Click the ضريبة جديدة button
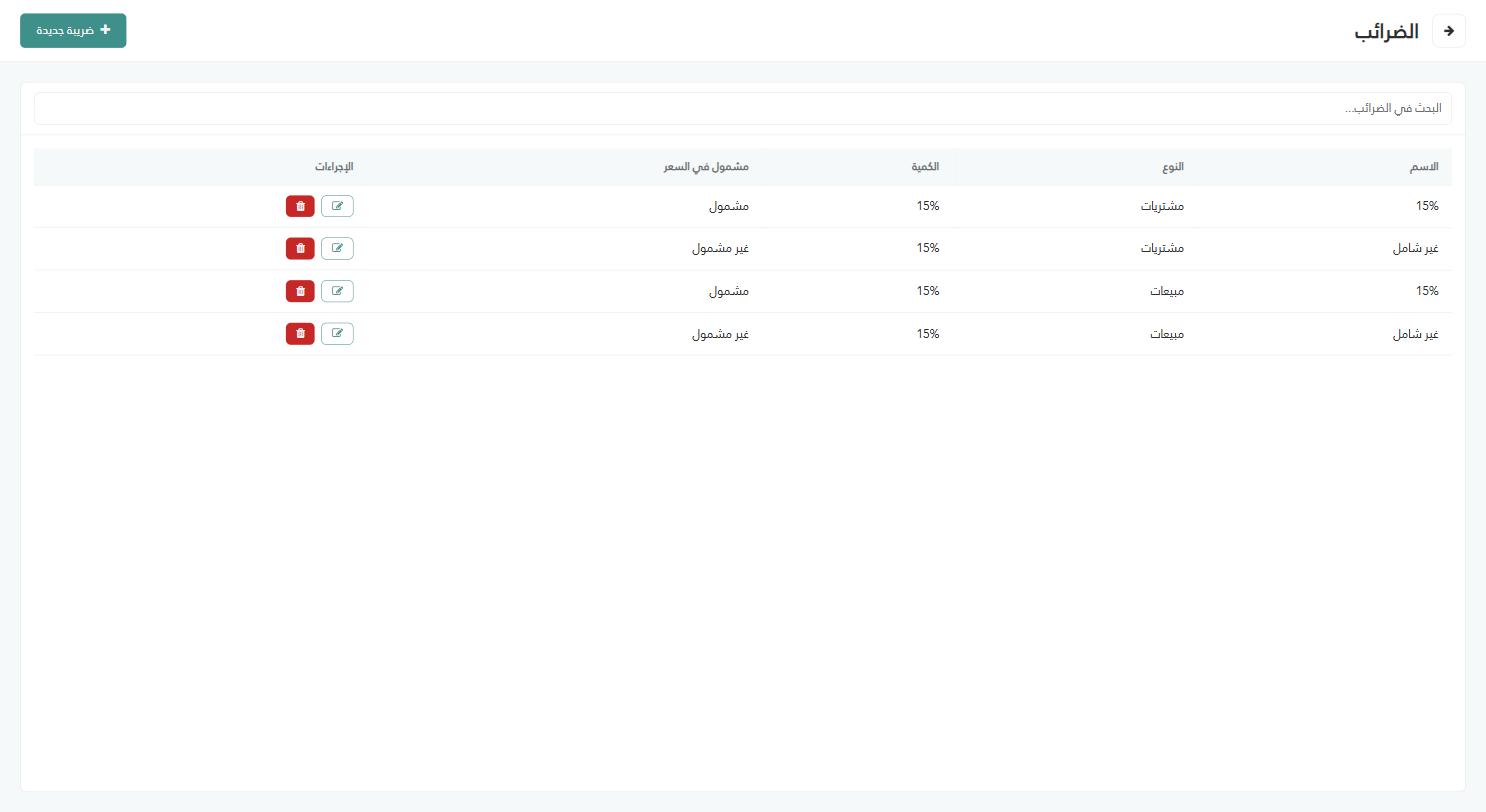Viewport: 1486px width, 812px height. [73, 31]
